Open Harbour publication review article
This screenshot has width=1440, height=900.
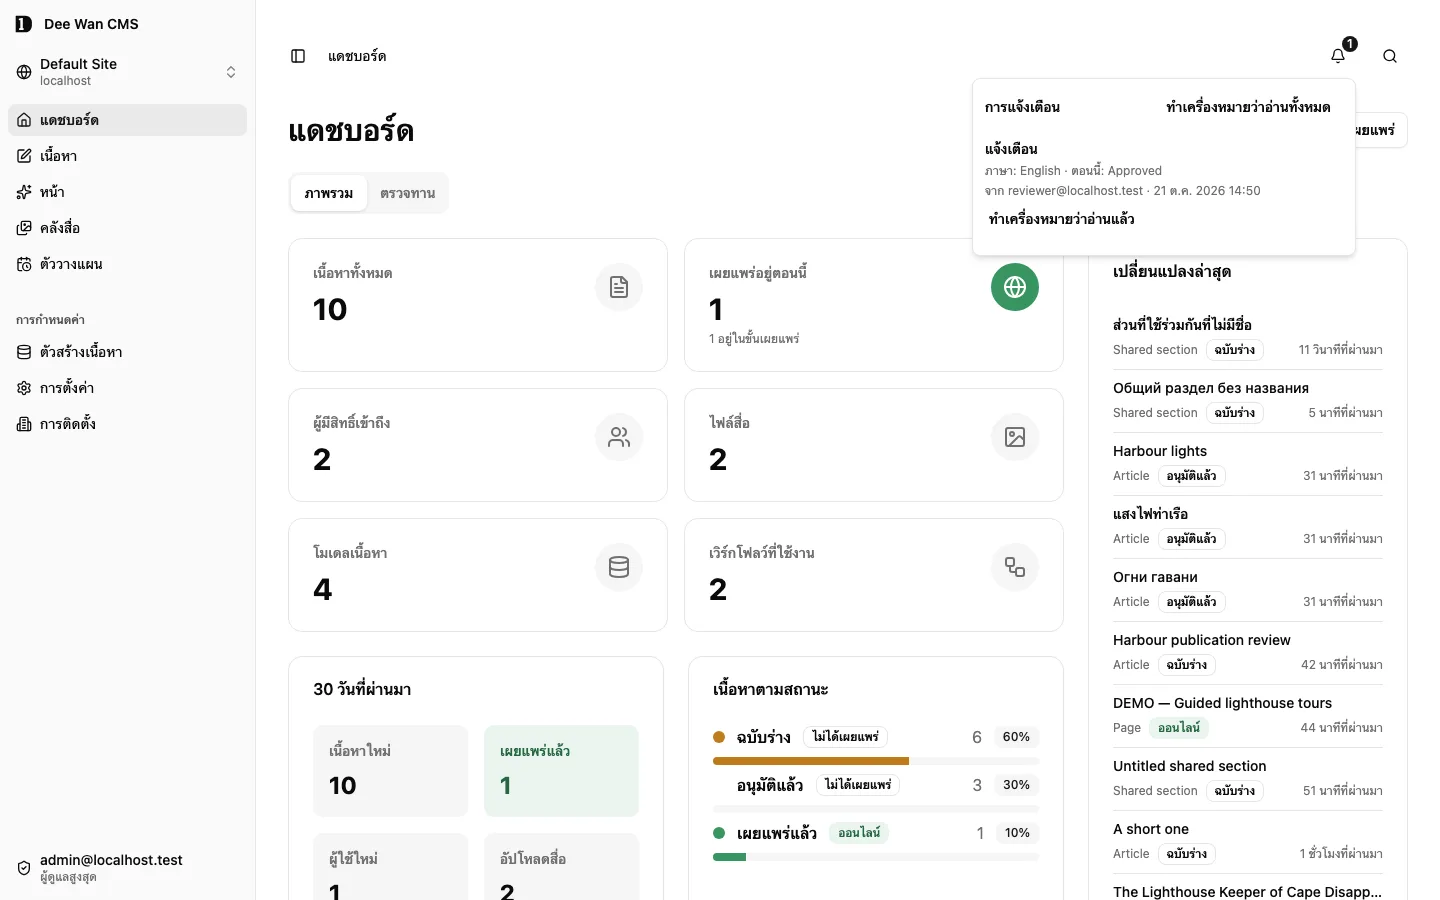click(1202, 640)
